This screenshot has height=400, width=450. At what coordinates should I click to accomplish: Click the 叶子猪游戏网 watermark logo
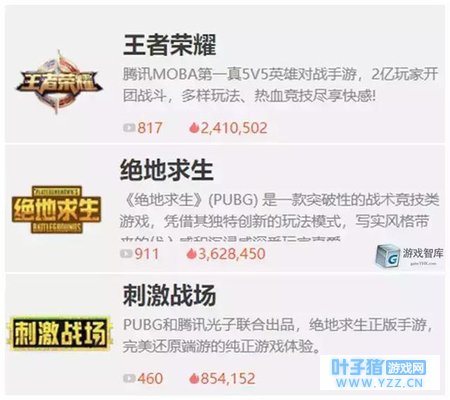379,368
